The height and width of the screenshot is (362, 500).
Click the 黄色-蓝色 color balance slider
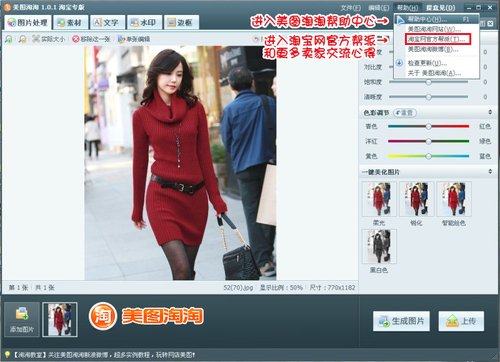tap(429, 156)
